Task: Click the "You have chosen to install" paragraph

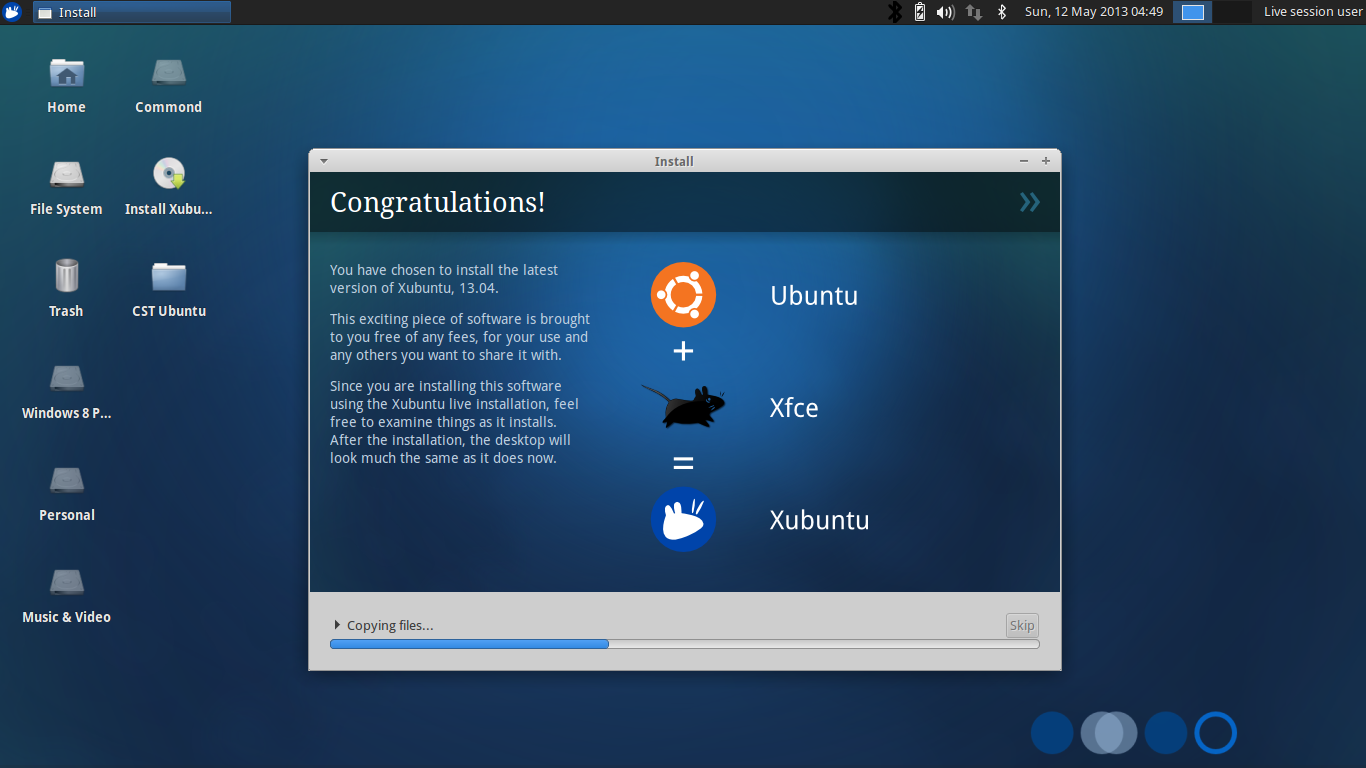Action: click(x=444, y=279)
